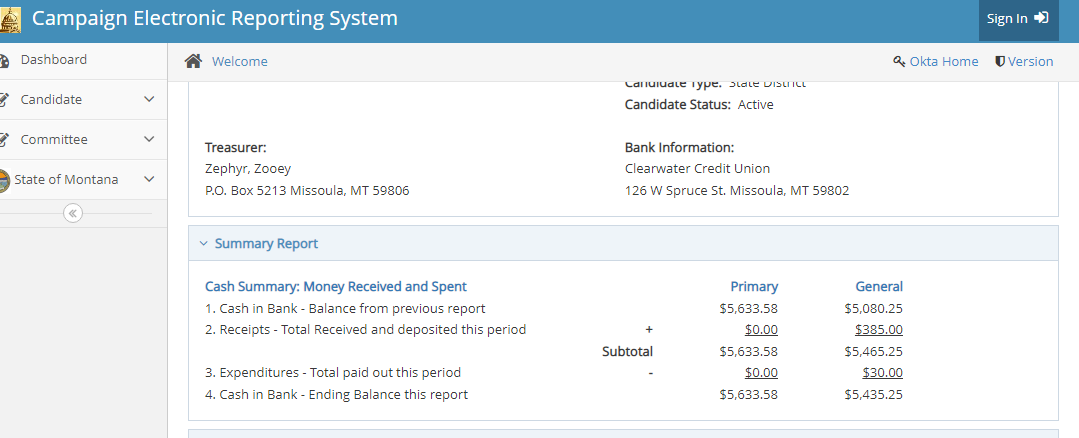1079x438 pixels.
Task: Click the Summary Report panel title
Action: (266, 243)
